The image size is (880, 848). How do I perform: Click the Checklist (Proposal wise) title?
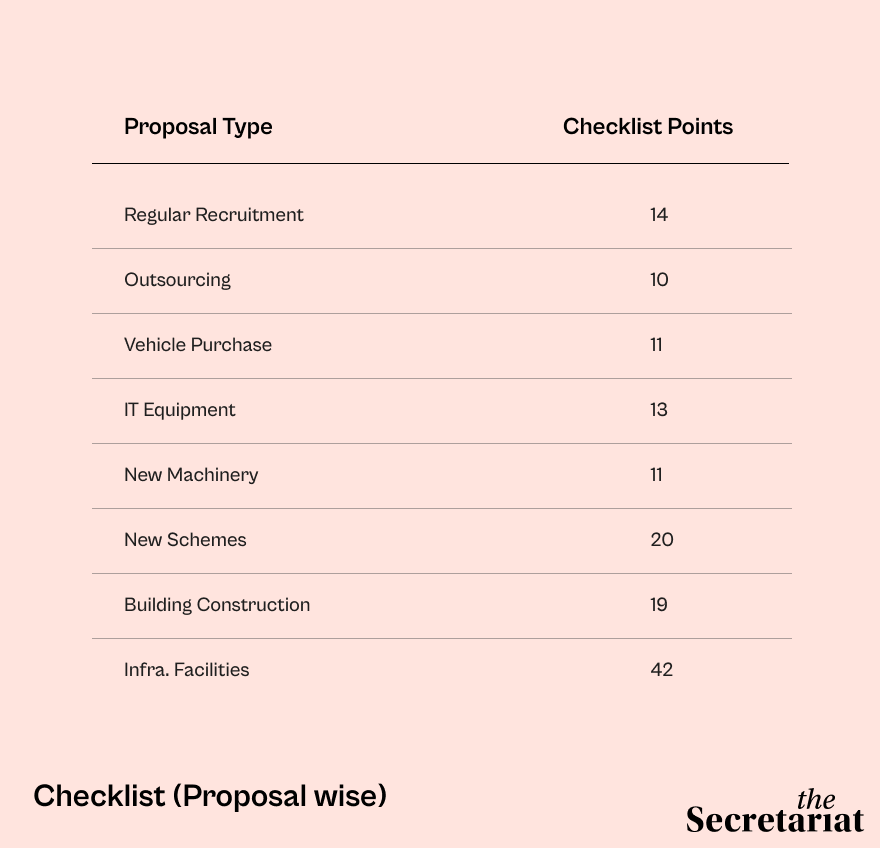pos(210,796)
